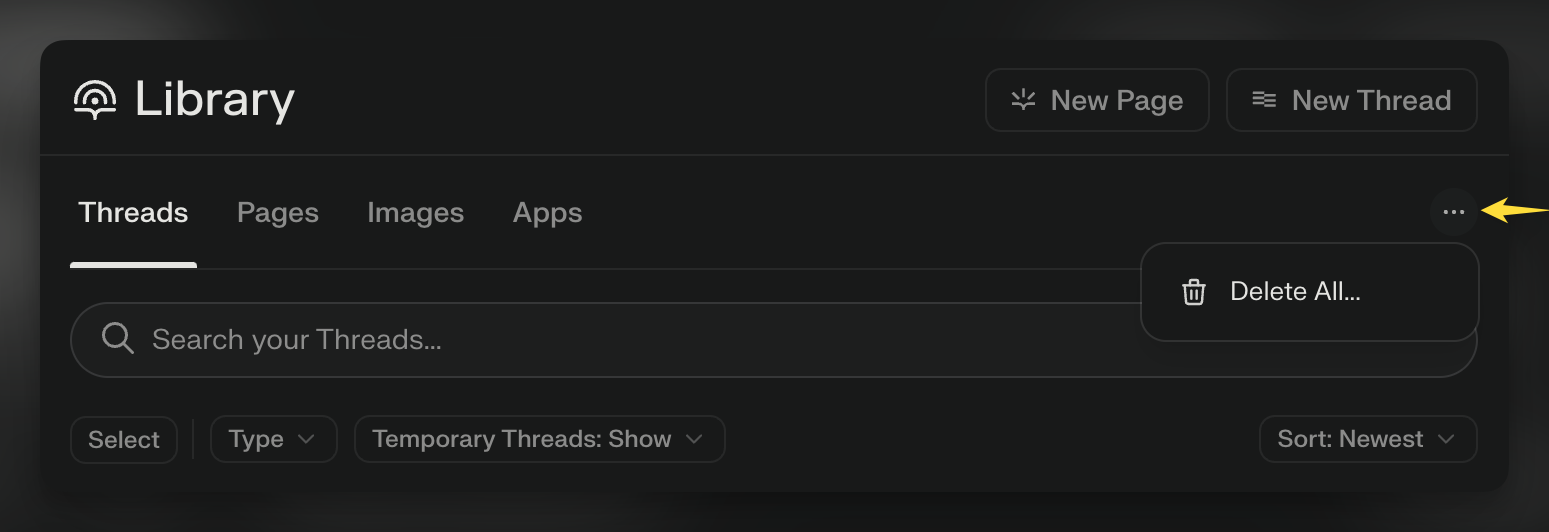Click the magnifying glass search icon
1549x532 pixels.
coord(118,339)
